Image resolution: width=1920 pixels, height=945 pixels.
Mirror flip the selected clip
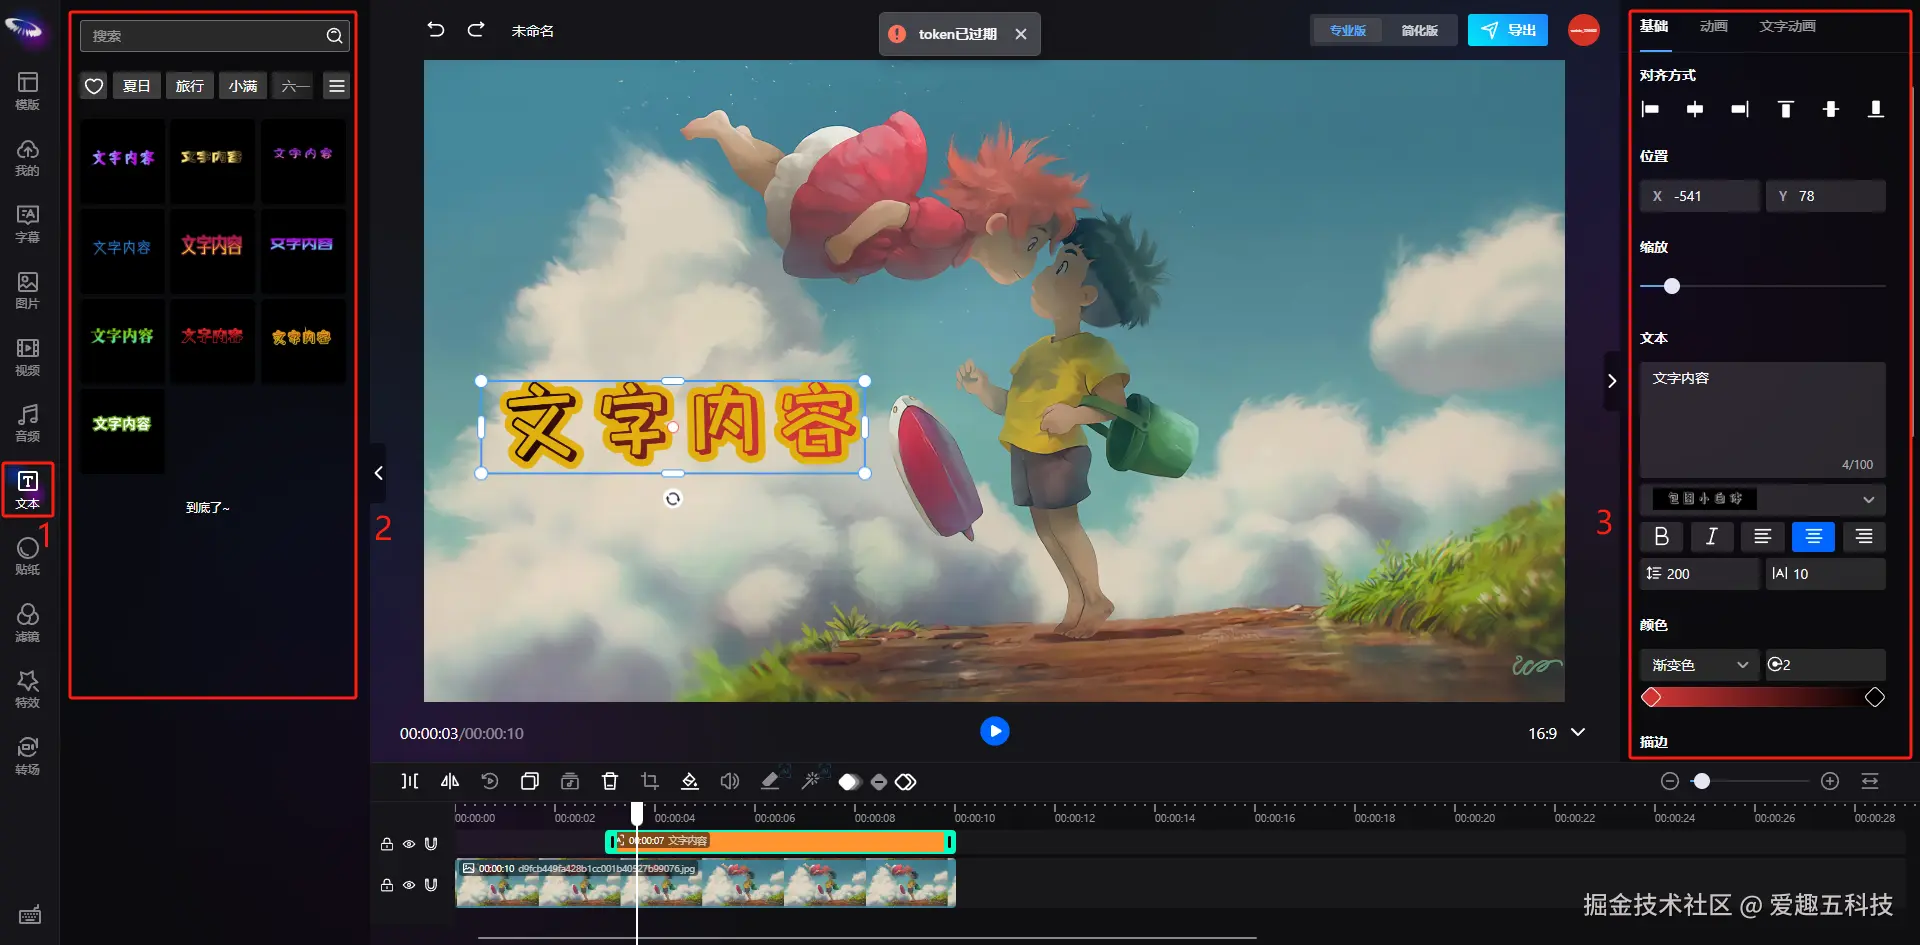[450, 781]
